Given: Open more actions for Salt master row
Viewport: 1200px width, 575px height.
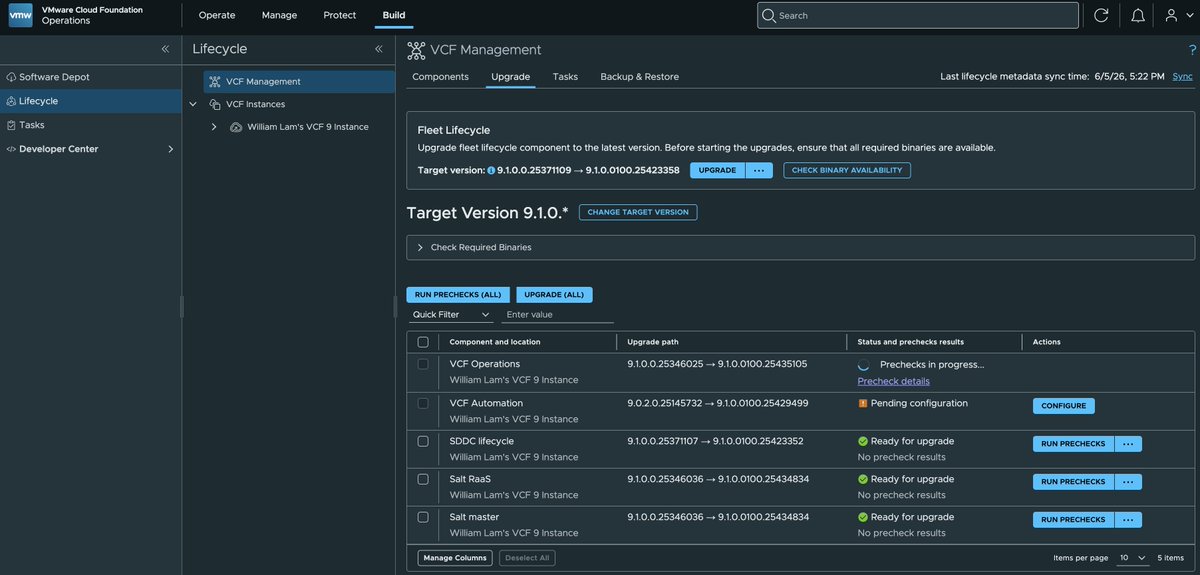Looking at the screenshot, I should click(1128, 520).
